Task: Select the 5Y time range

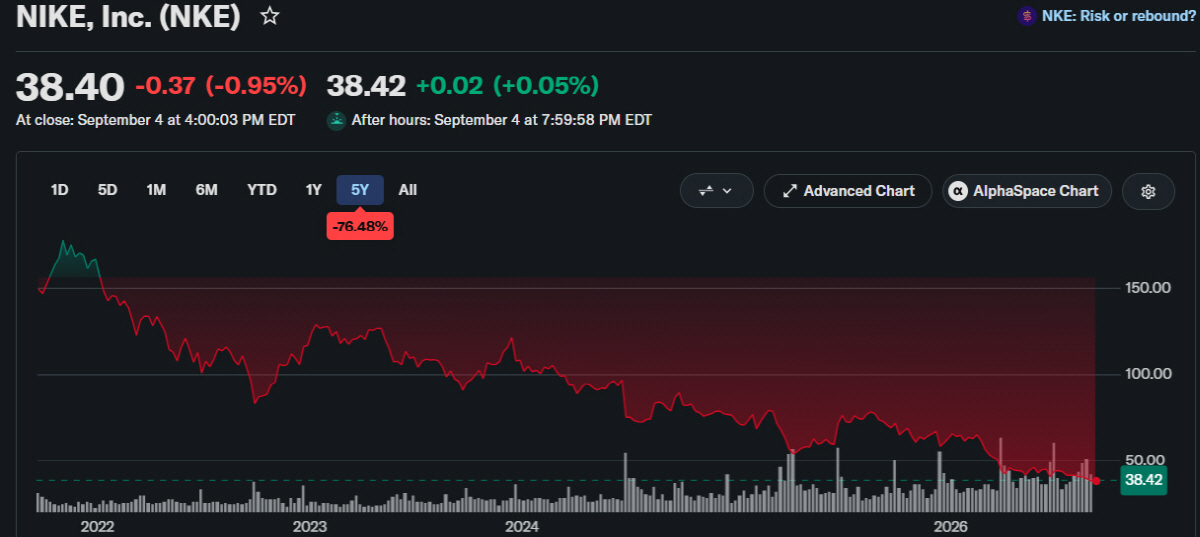Action: pos(360,190)
